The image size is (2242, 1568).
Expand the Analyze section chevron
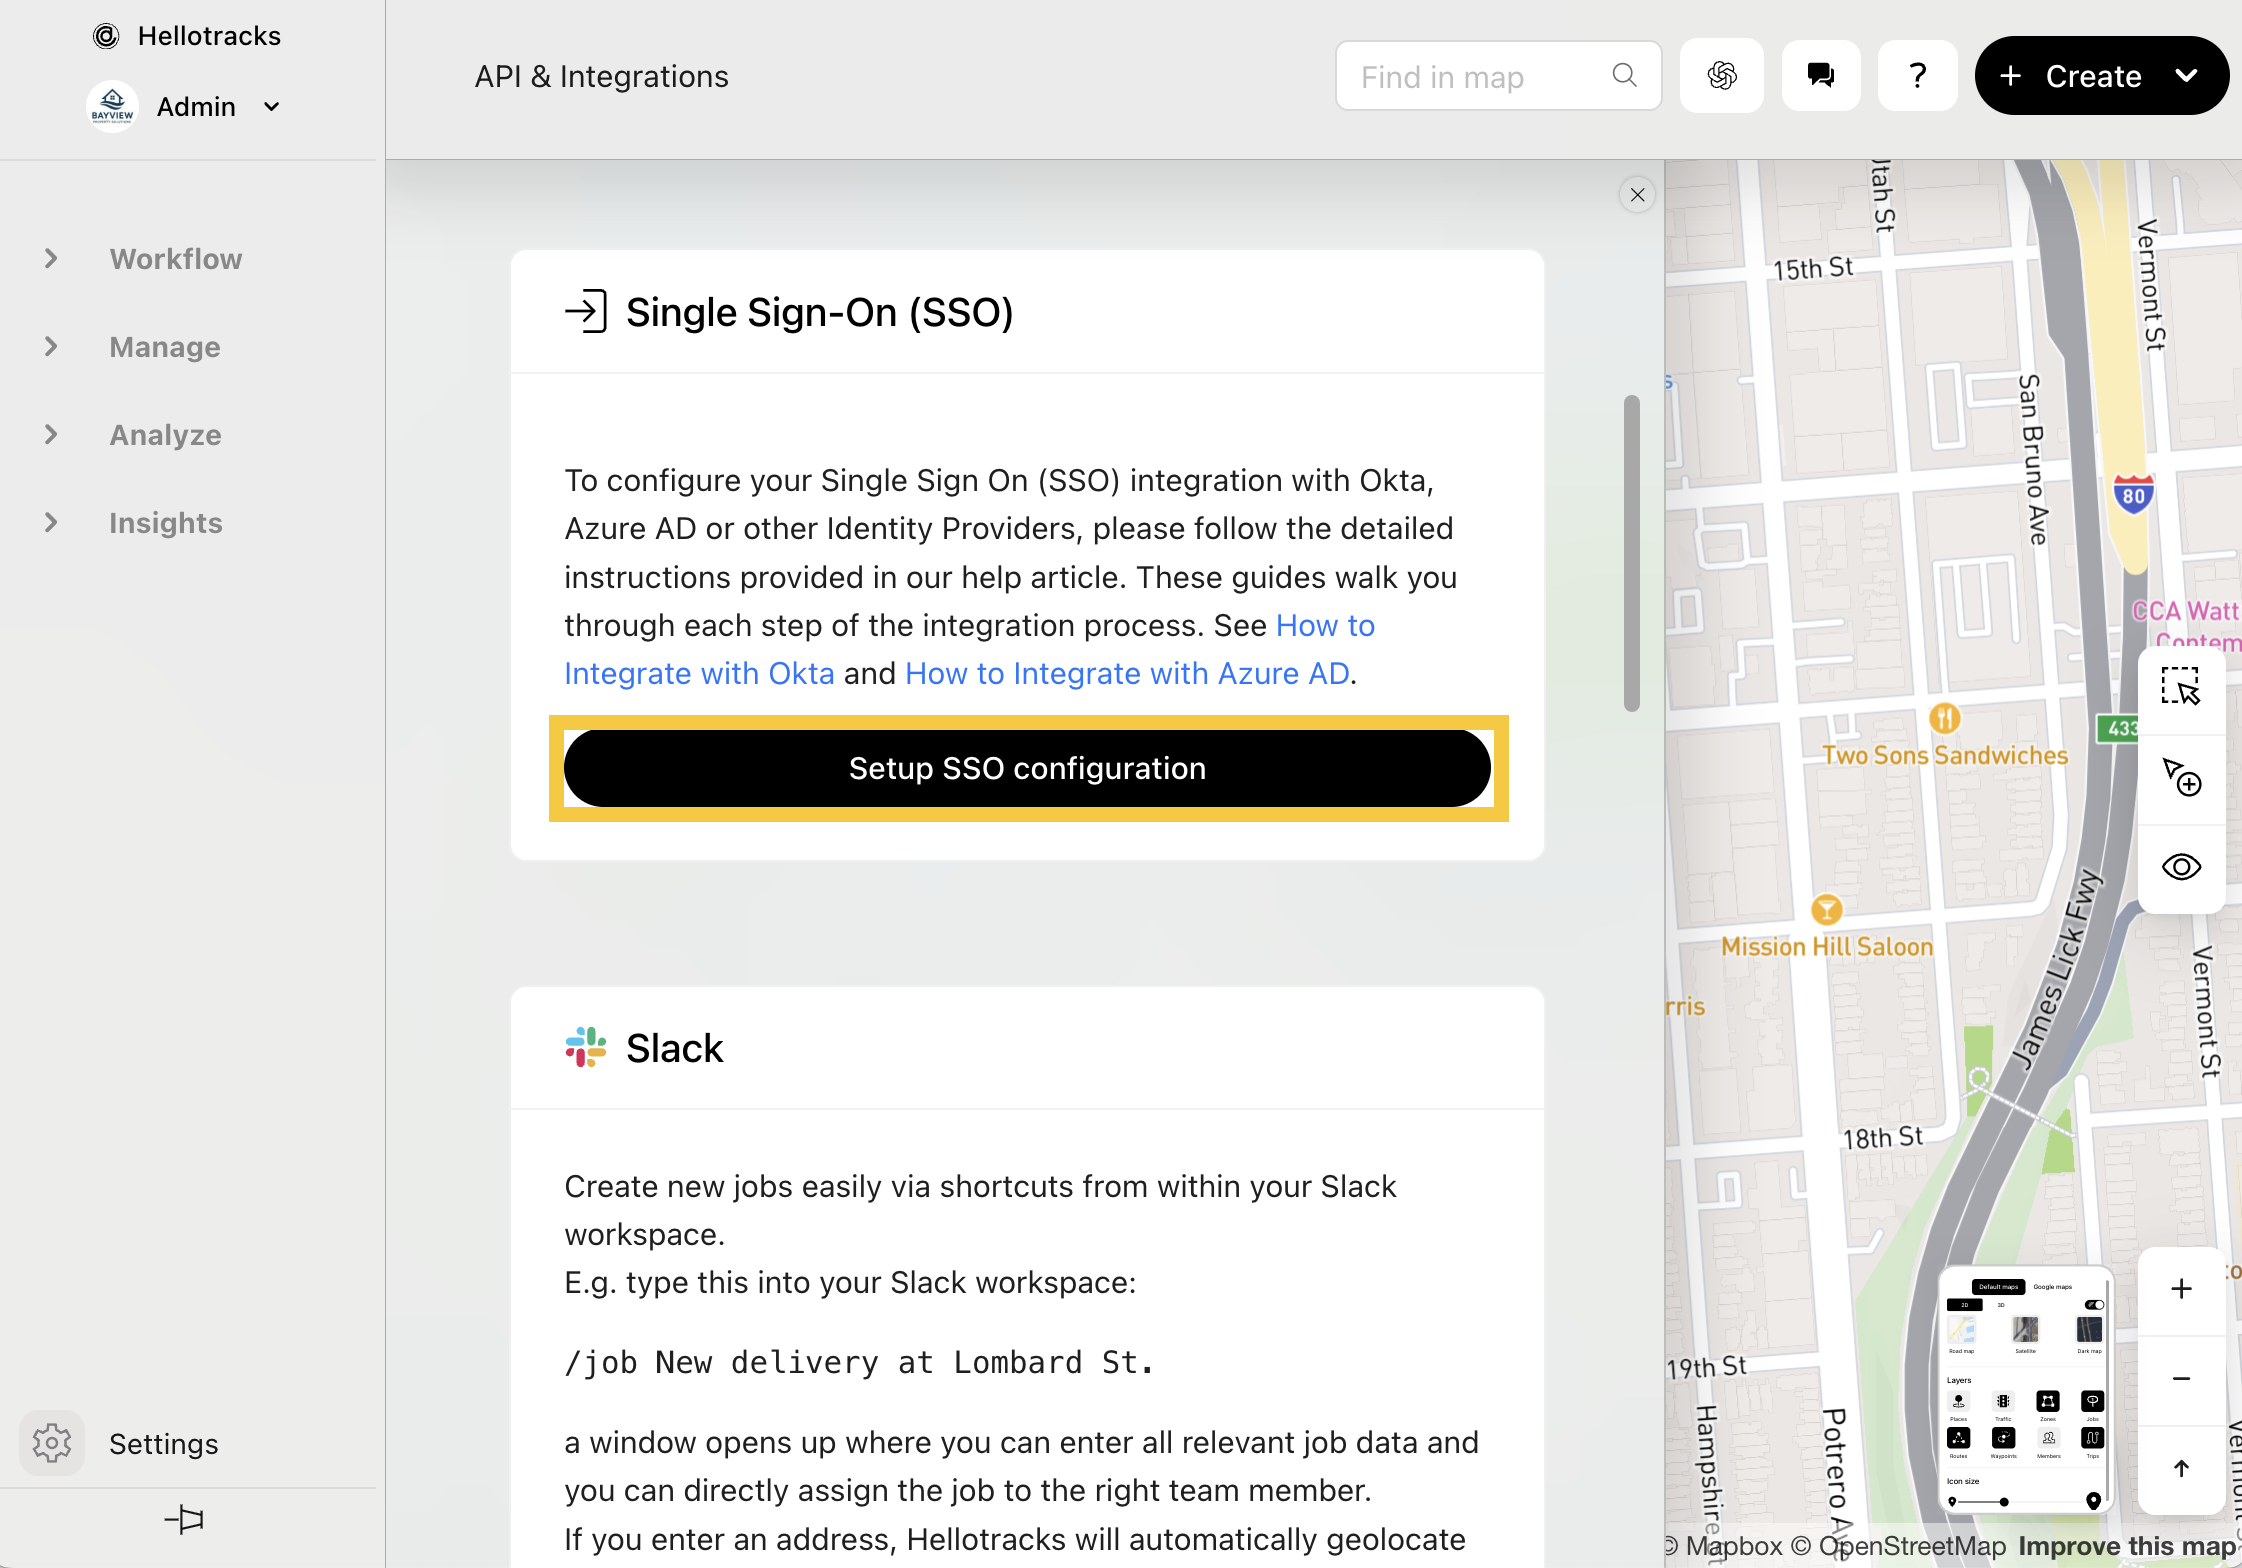point(51,435)
